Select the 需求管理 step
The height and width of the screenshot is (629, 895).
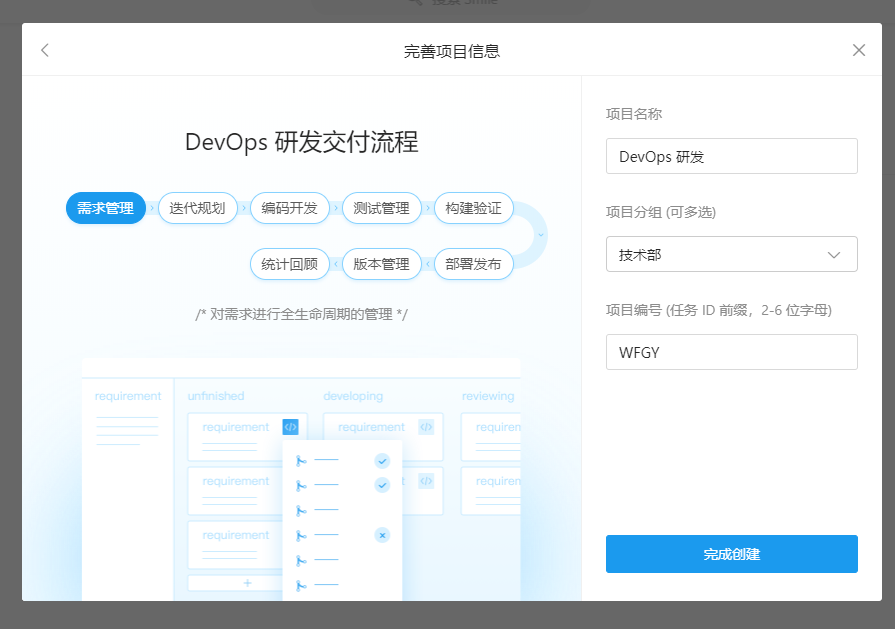pos(106,208)
